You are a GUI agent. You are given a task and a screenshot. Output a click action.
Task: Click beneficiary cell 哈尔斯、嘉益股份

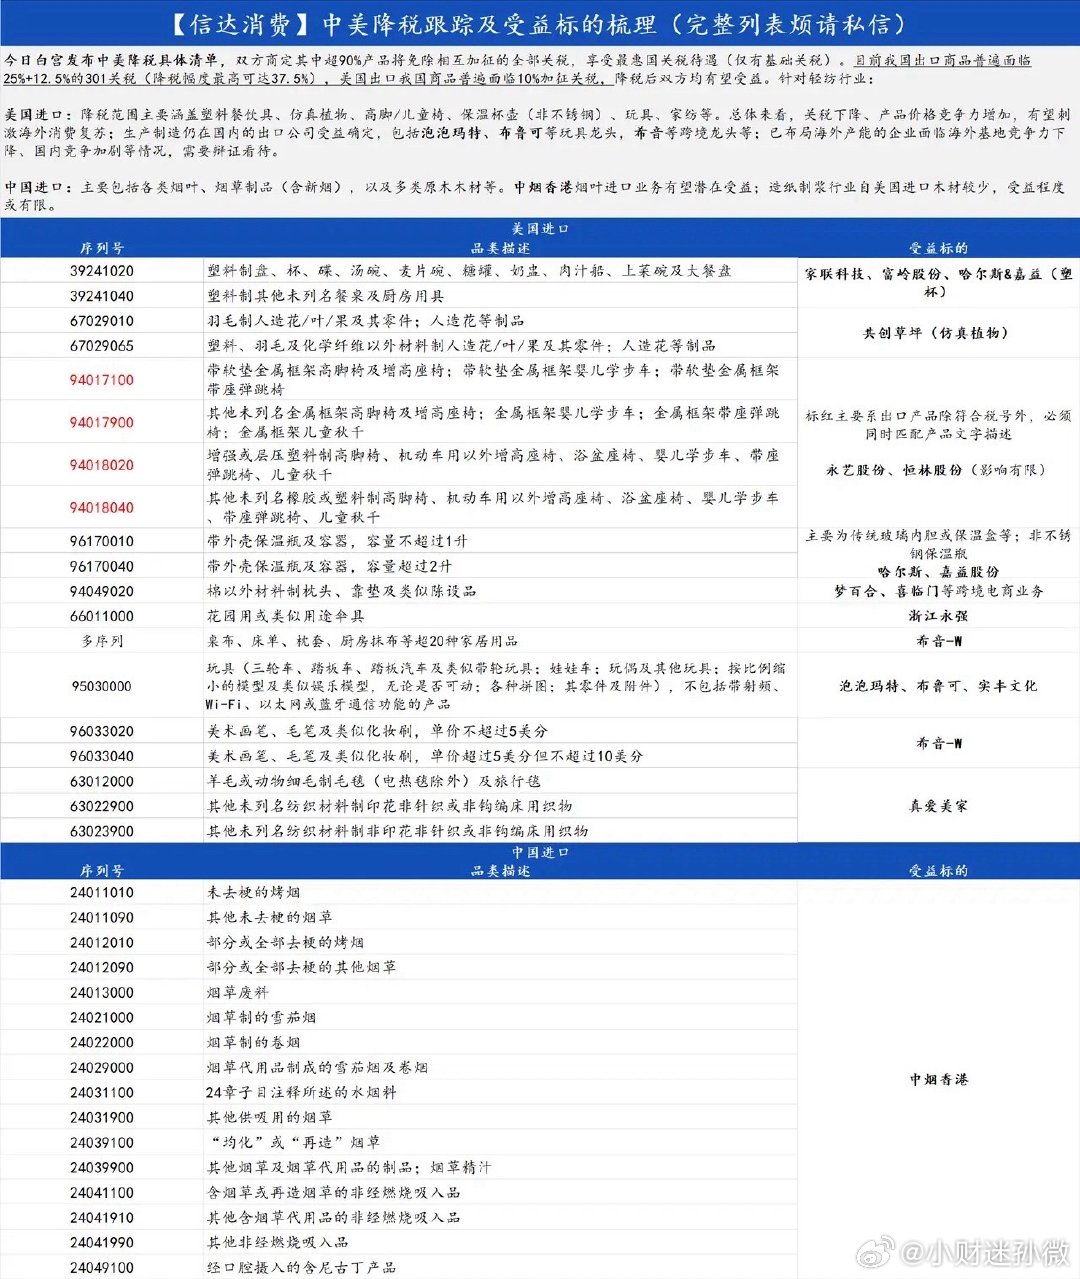click(x=938, y=572)
